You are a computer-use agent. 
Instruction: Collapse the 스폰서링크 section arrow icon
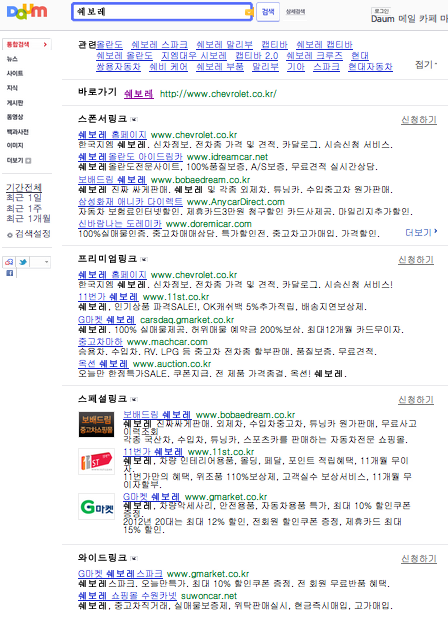click(134, 119)
